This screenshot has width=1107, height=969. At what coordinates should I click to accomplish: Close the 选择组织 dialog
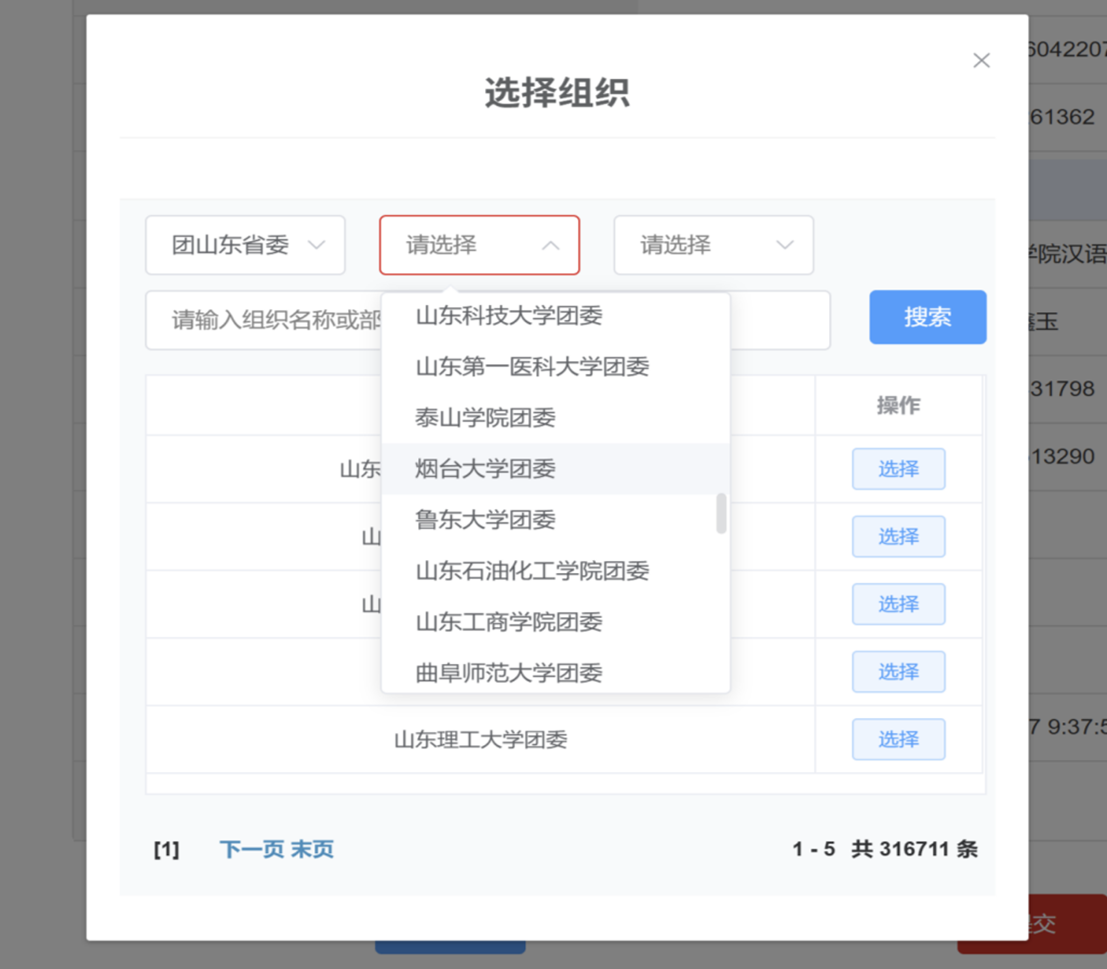pos(981,61)
